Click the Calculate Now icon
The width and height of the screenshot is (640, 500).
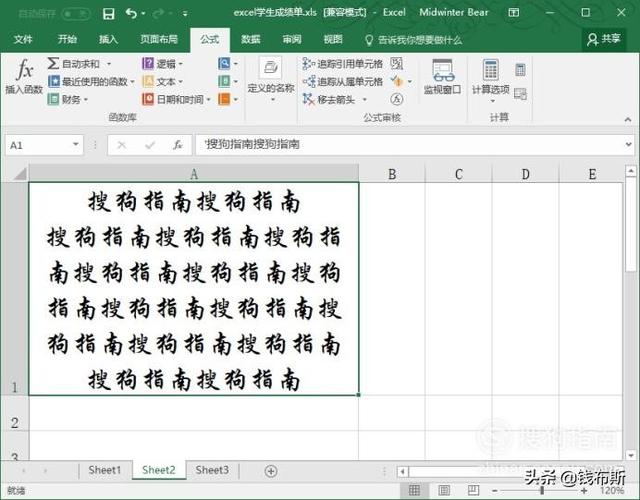tap(520, 70)
